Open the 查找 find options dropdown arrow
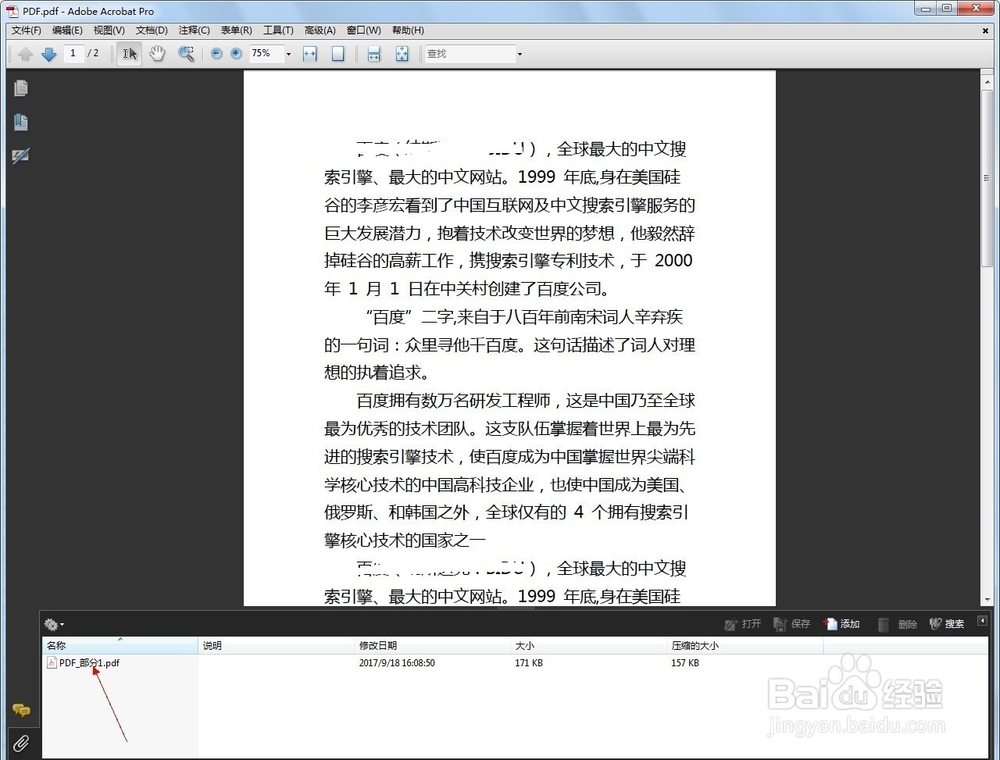 coord(520,54)
